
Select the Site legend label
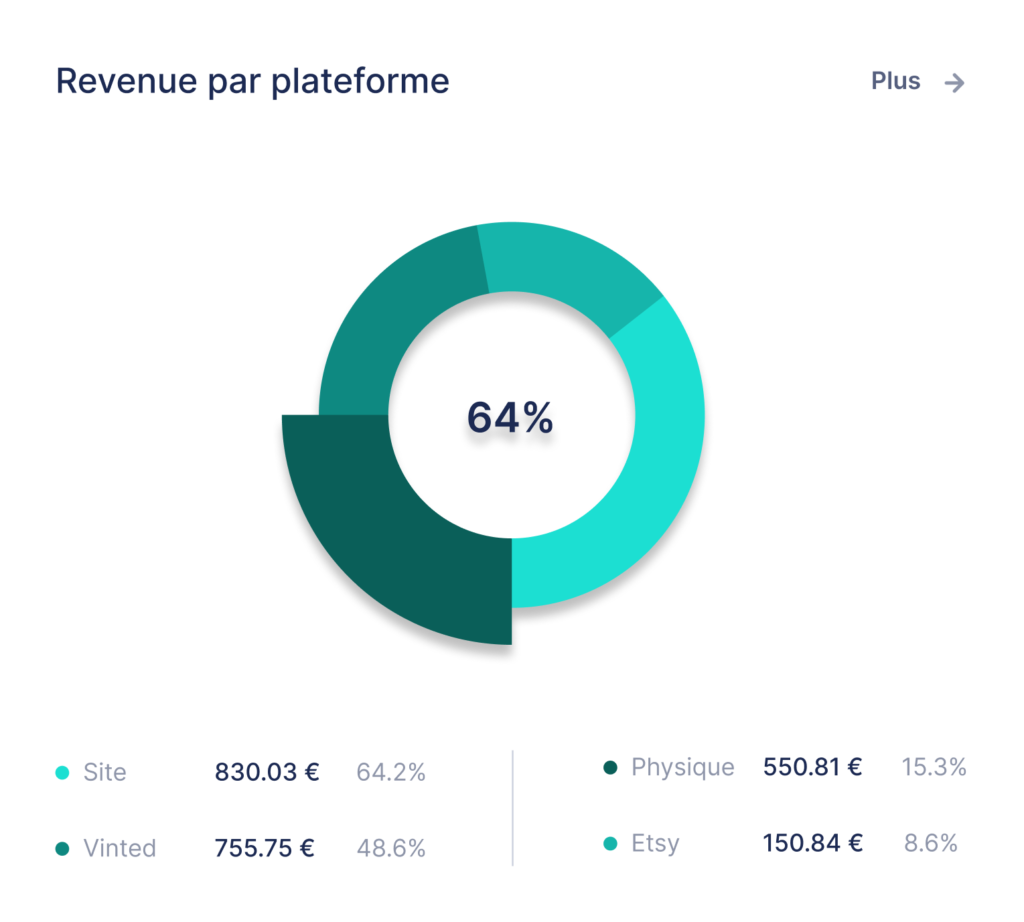click(105, 773)
